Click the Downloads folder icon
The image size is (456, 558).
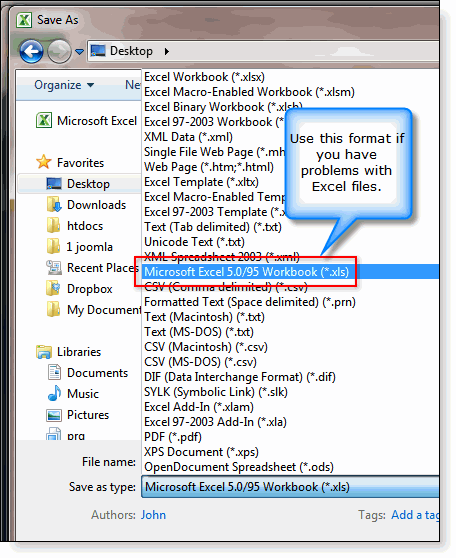pyautogui.click(x=54, y=205)
